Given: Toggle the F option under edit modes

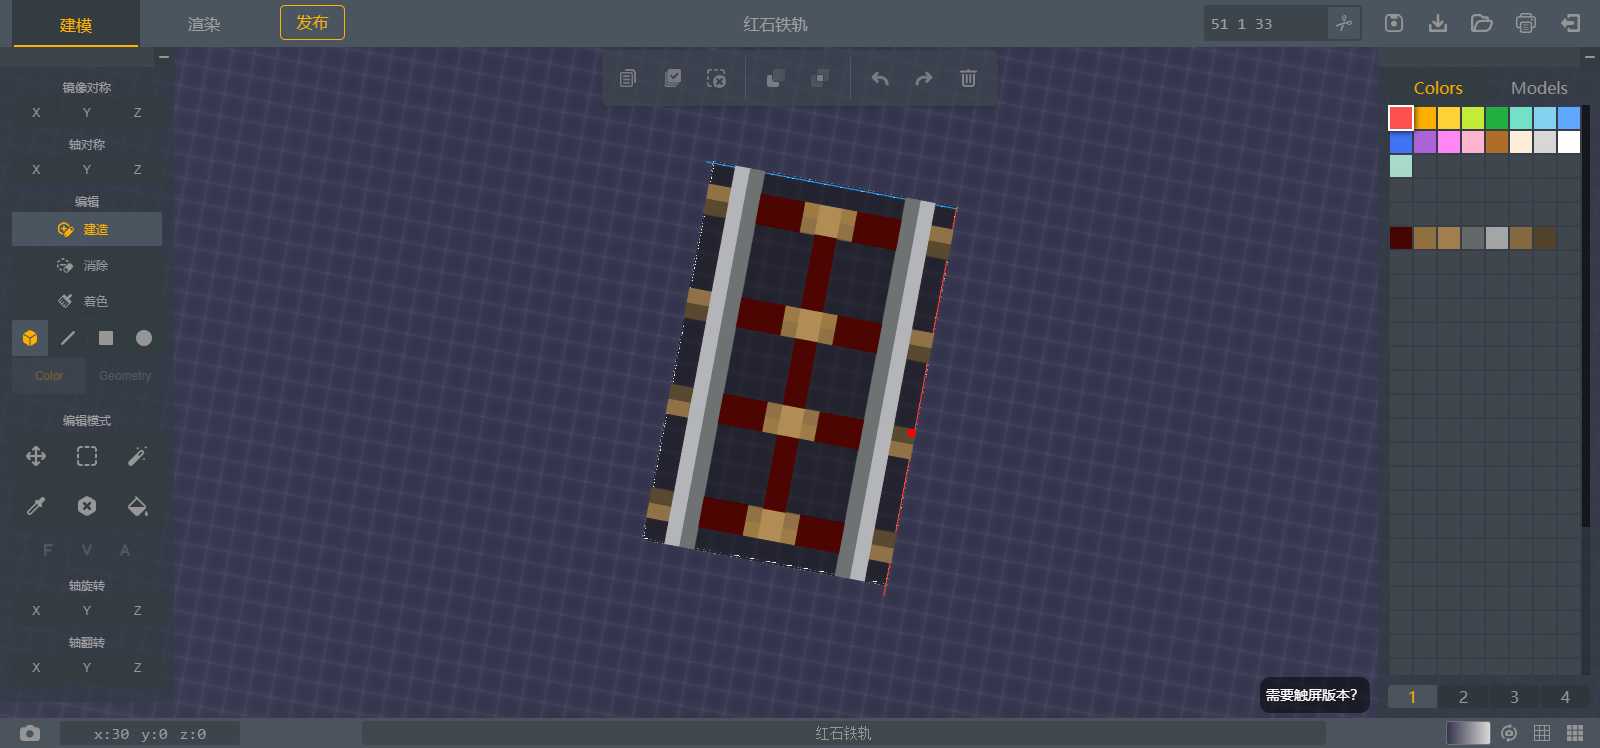Looking at the screenshot, I should pos(48,550).
